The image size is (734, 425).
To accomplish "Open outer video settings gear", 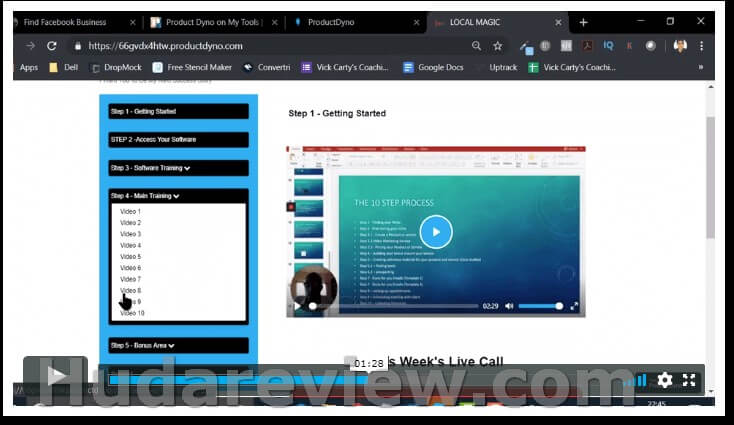I will pos(664,380).
